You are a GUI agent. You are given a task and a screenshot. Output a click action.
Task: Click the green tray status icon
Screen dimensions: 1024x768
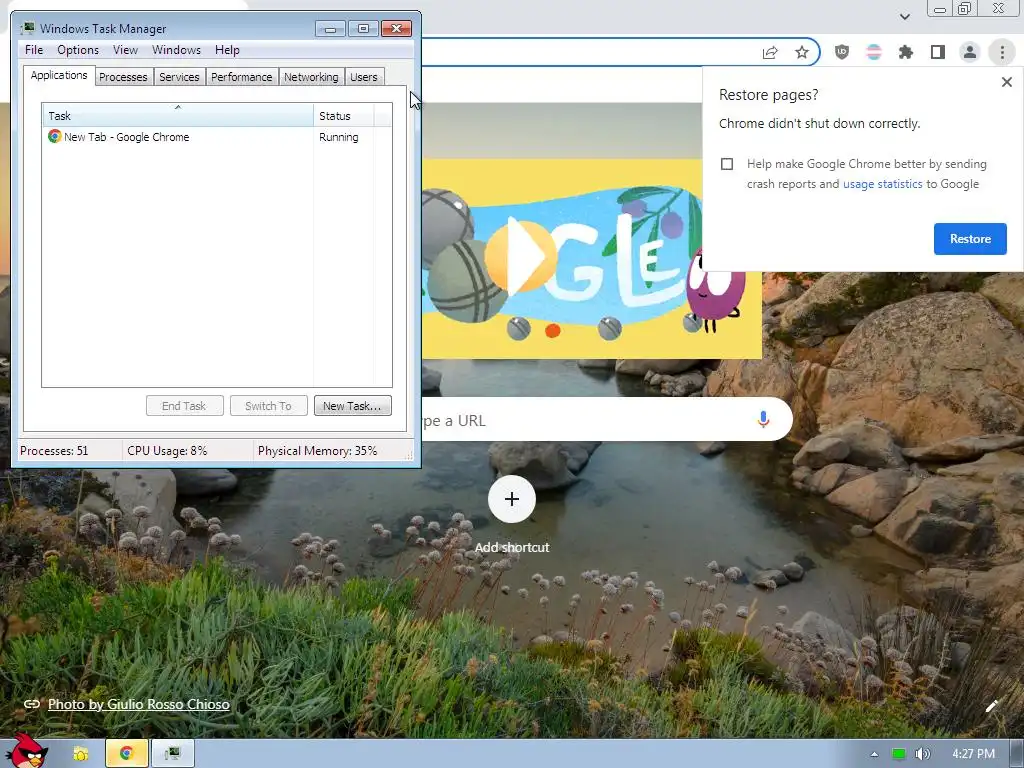899,754
